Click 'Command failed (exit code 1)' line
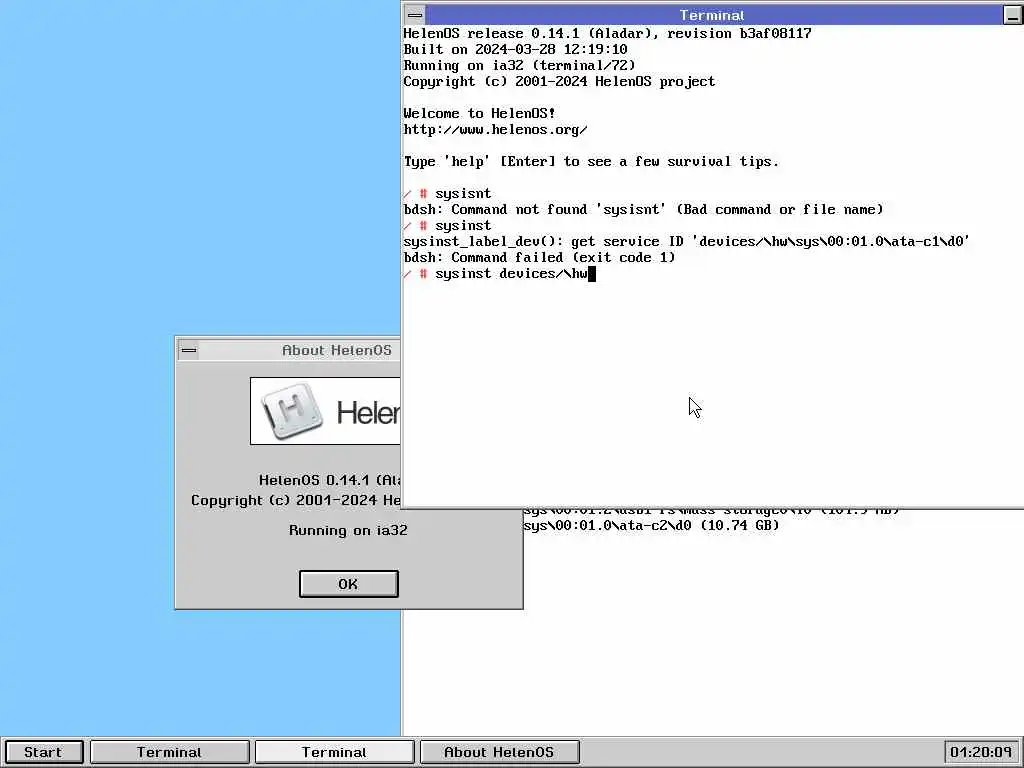 (x=539, y=257)
